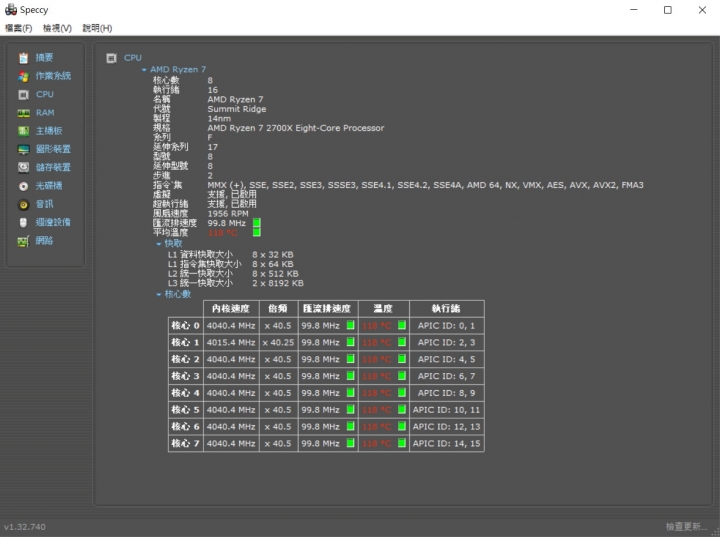Click the CPU chip icon in sidebar
720x537 pixels.
pos(23,95)
